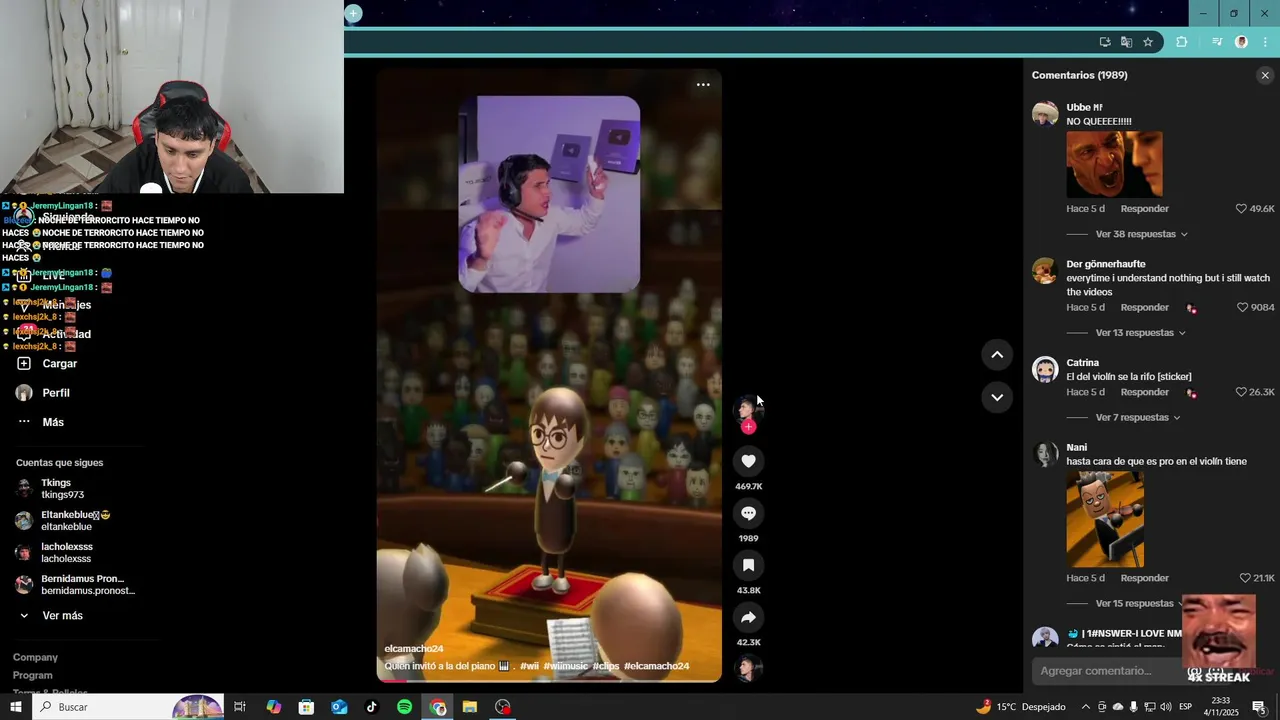Reply to Der gönnerhaufte's comment via Responder
The width and height of the screenshot is (1280, 720).
tap(1145, 308)
